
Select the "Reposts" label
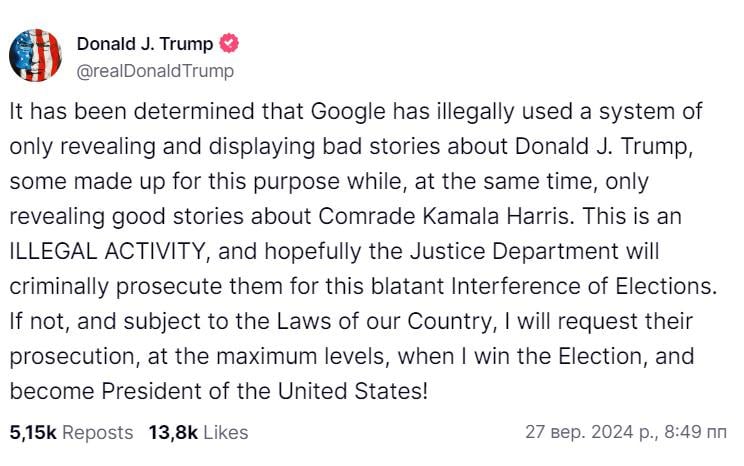(x=99, y=432)
